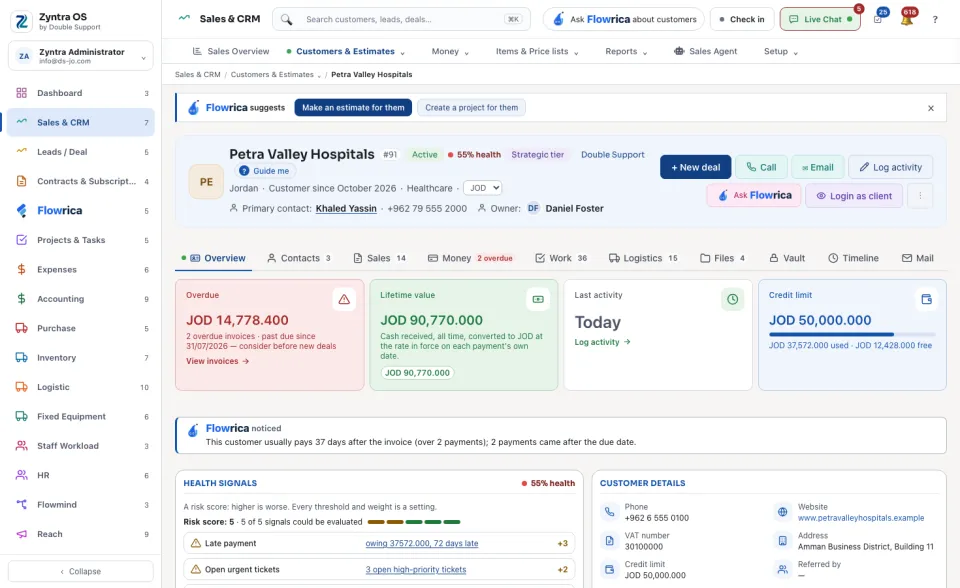Viewport: 960px width, 588px height.
Task: Change the JOD currency selector
Action: pyautogui.click(x=482, y=188)
